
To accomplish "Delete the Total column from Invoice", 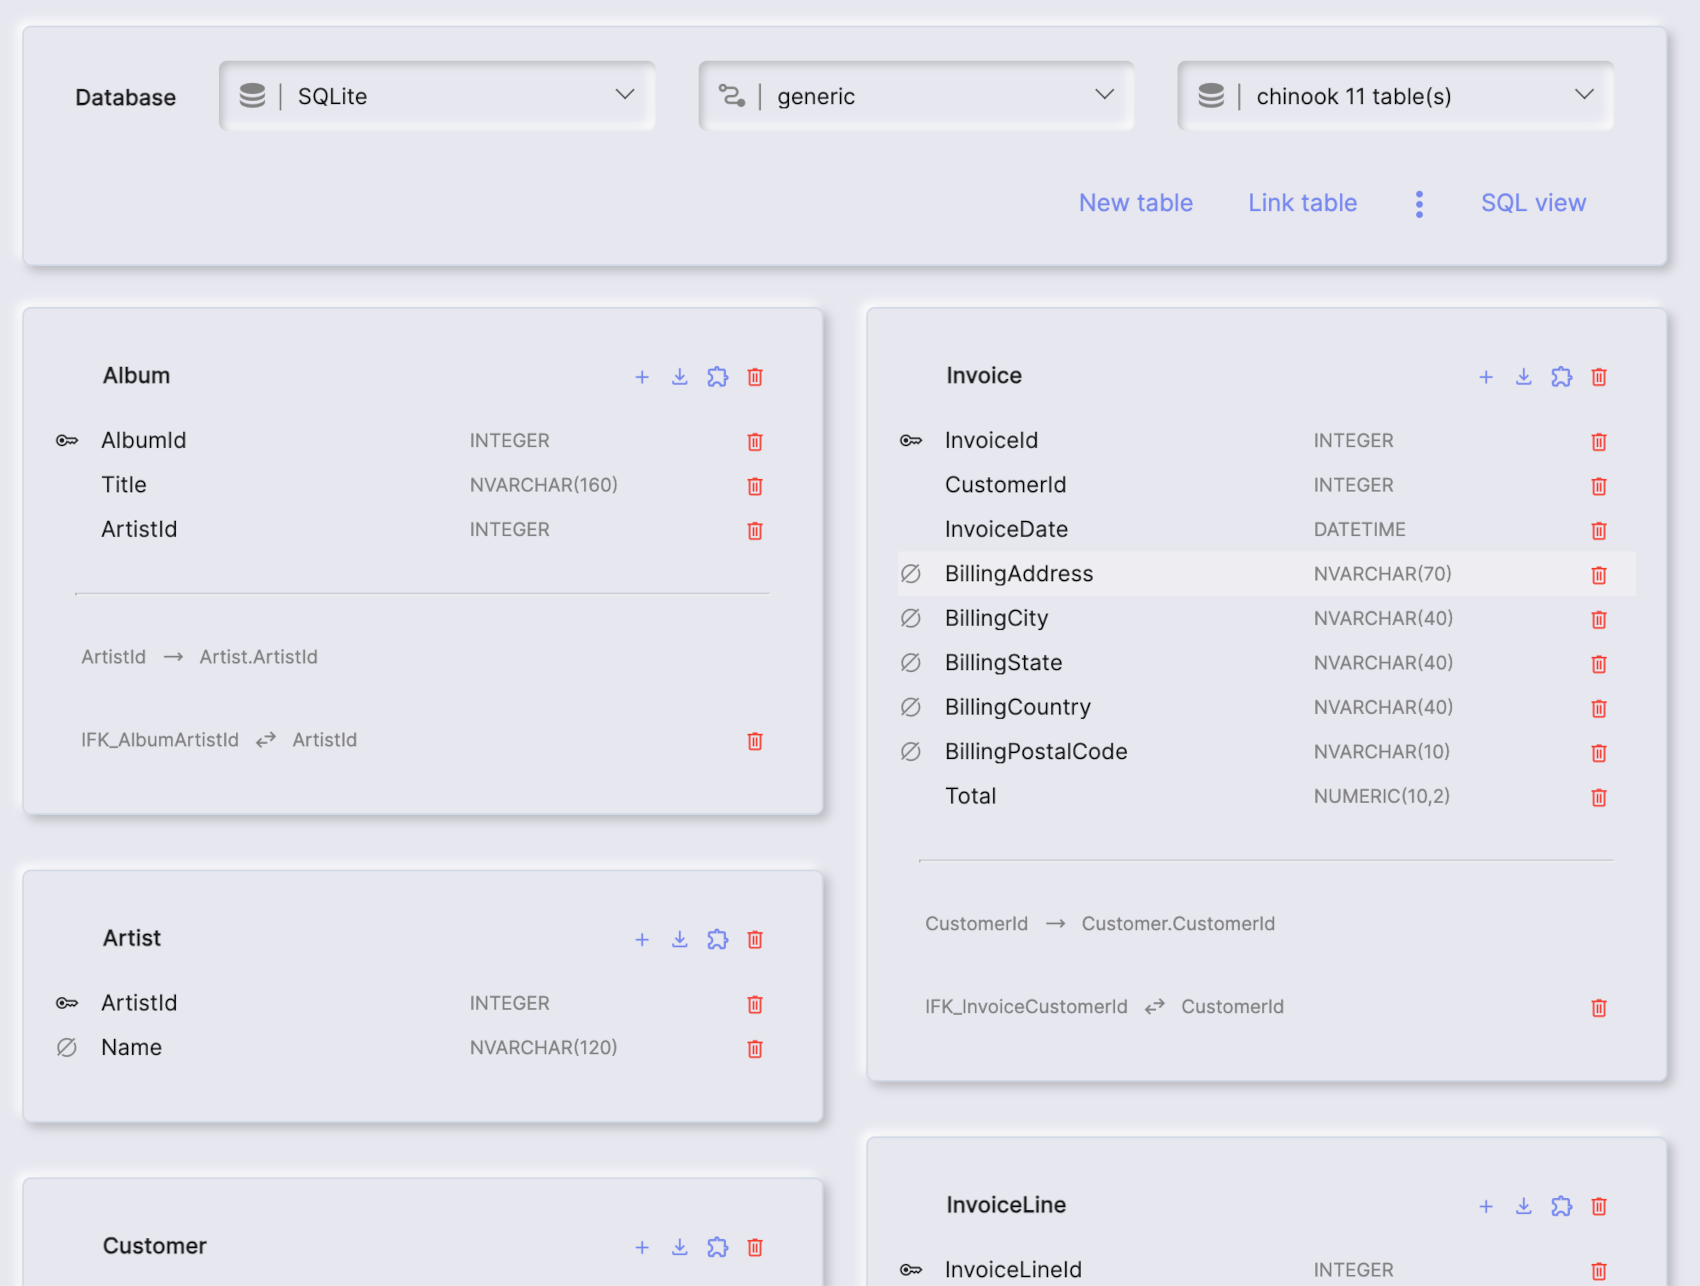I will [1599, 797].
